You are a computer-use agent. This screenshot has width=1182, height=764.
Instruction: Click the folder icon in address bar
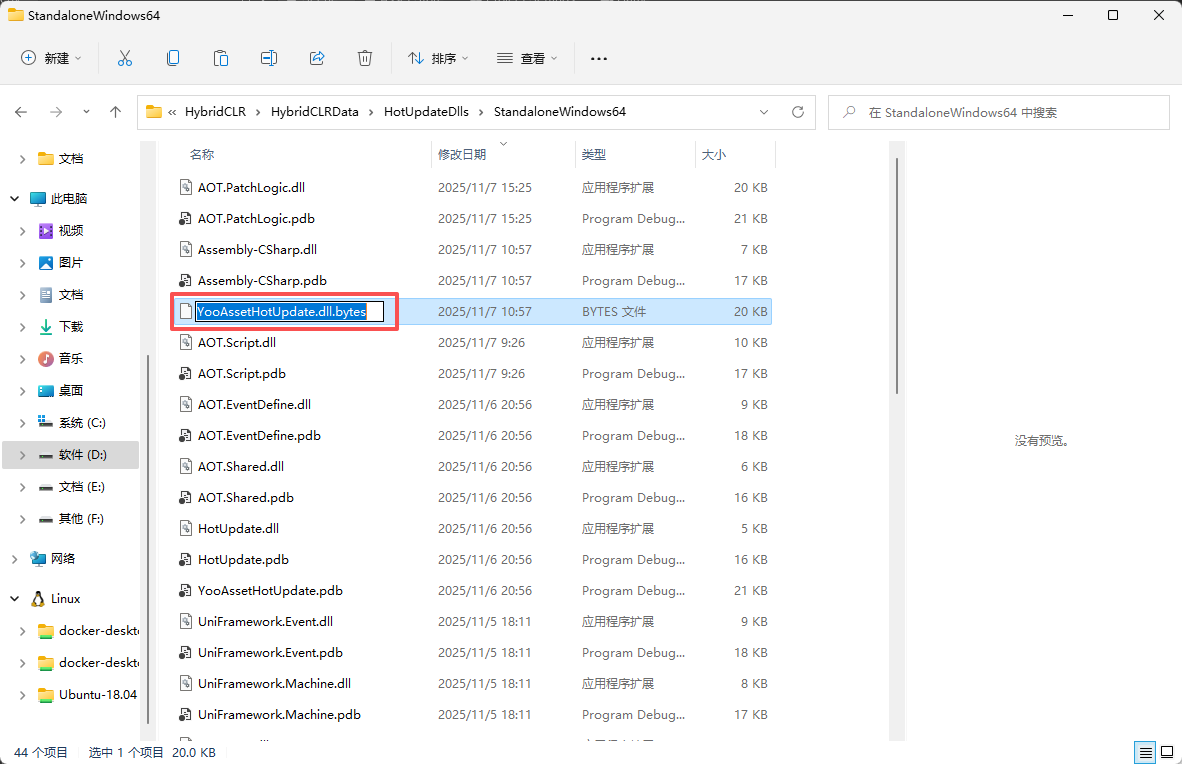pyautogui.click(x=154, y=112)
